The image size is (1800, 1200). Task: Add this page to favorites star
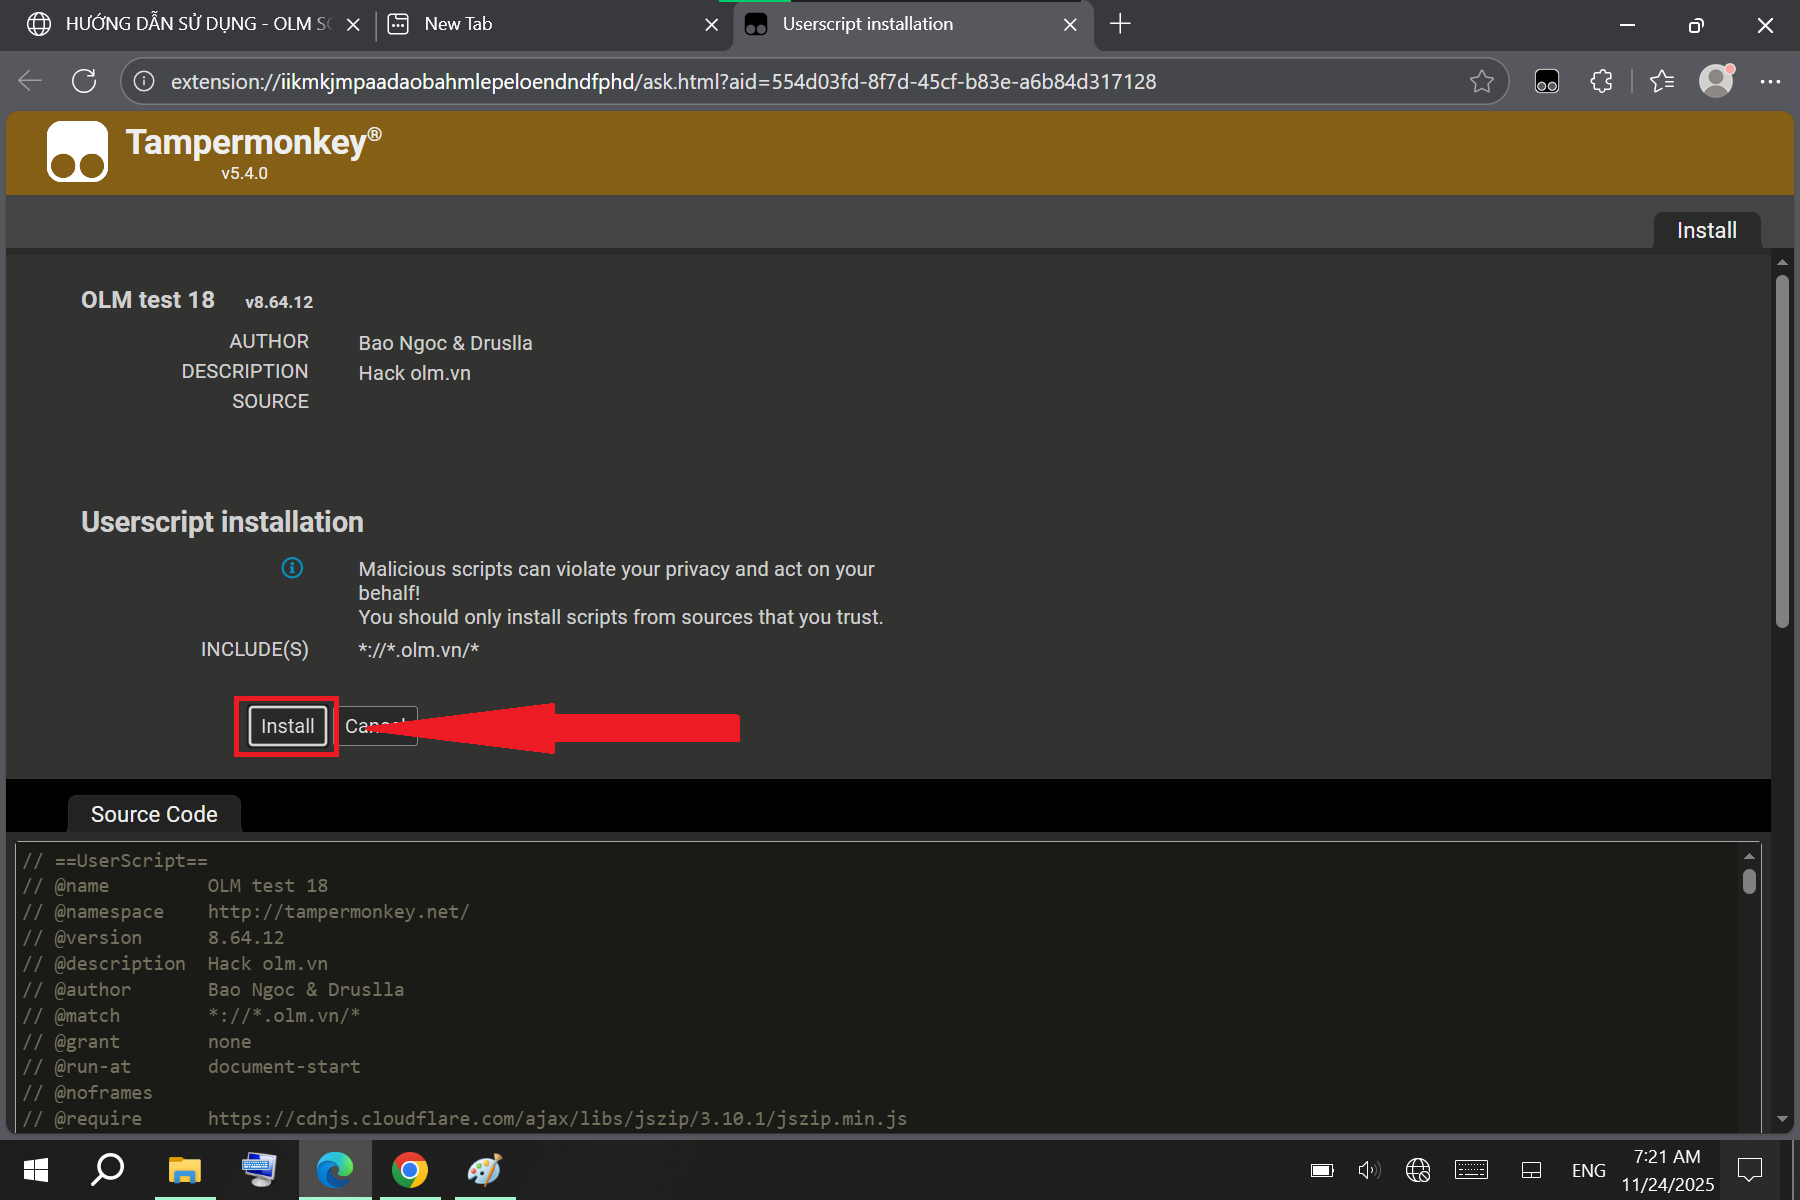click(x=1481, y=82)
